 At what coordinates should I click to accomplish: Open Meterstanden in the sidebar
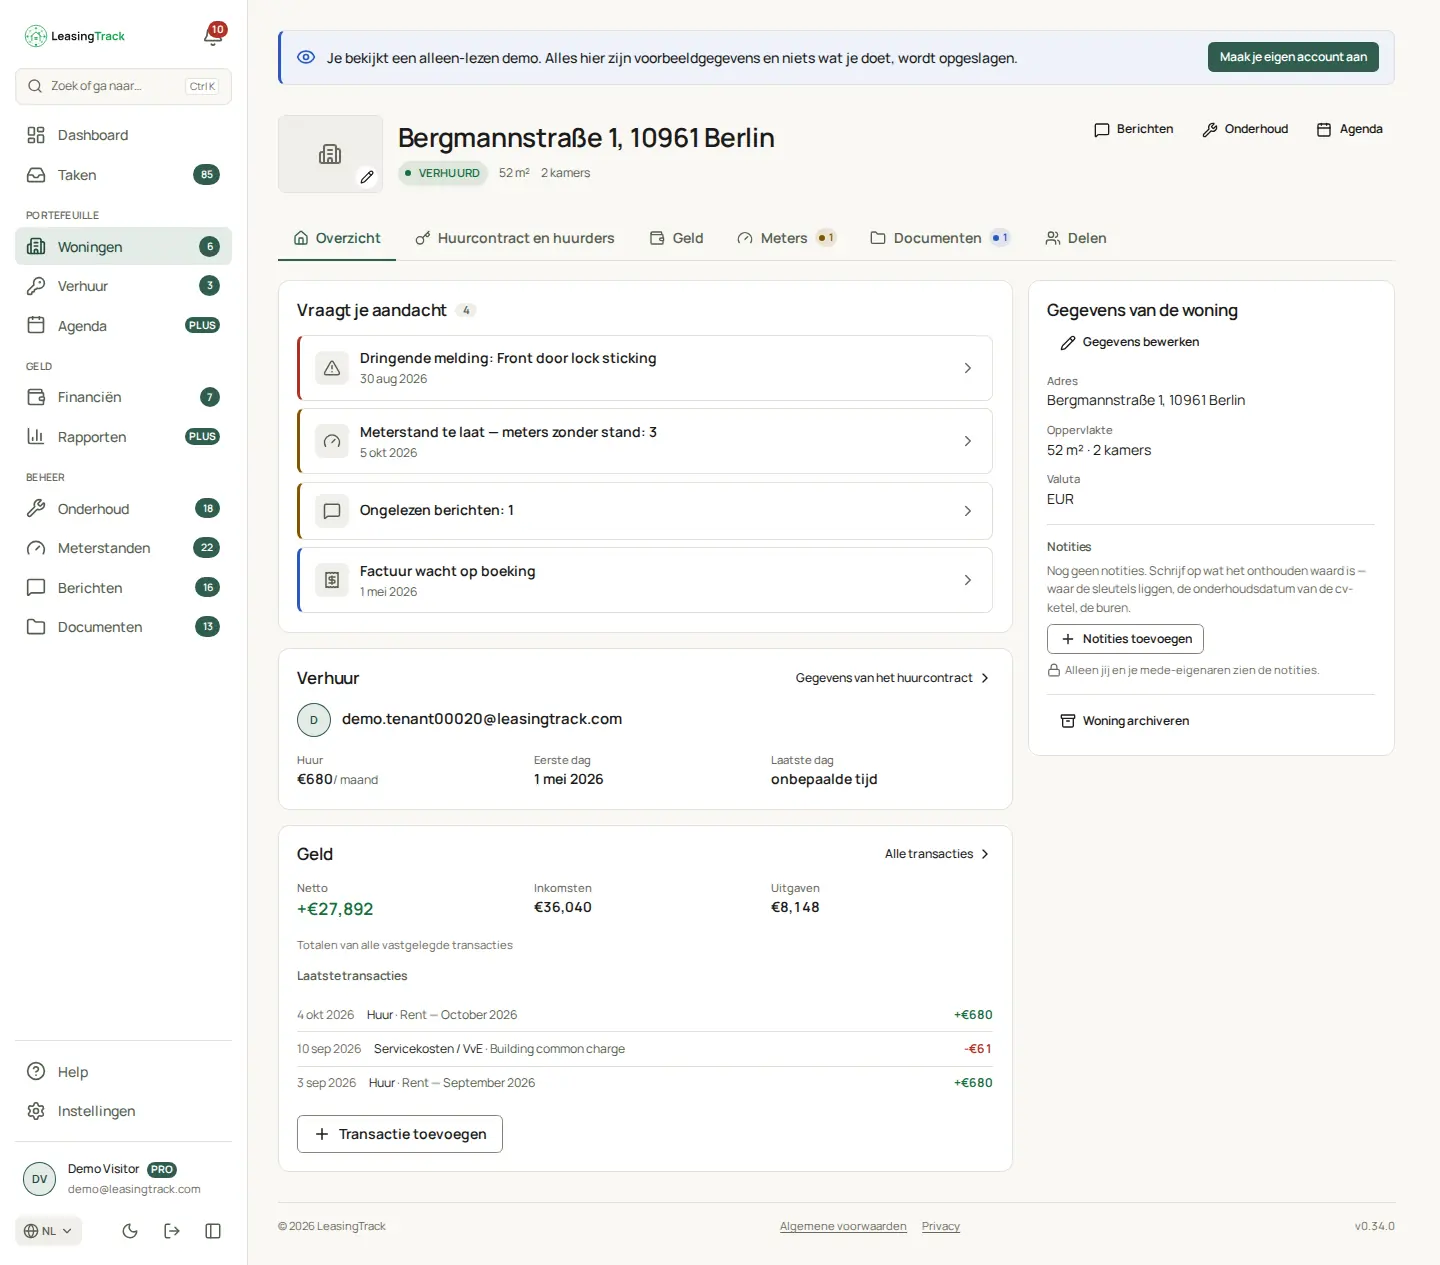123,548
